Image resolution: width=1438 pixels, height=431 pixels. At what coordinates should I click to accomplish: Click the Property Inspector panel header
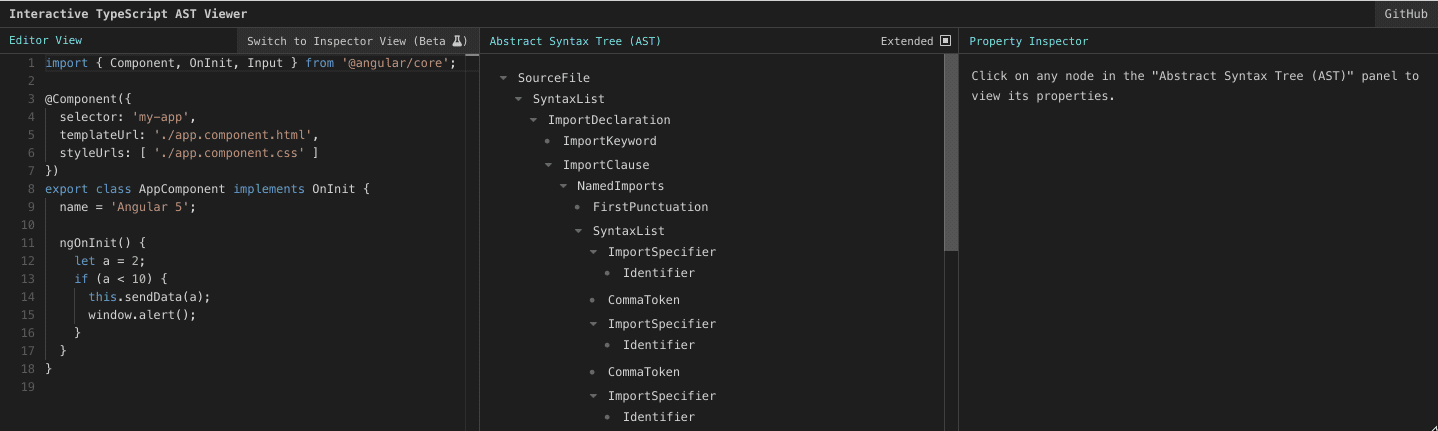(x=1028, y=41)
